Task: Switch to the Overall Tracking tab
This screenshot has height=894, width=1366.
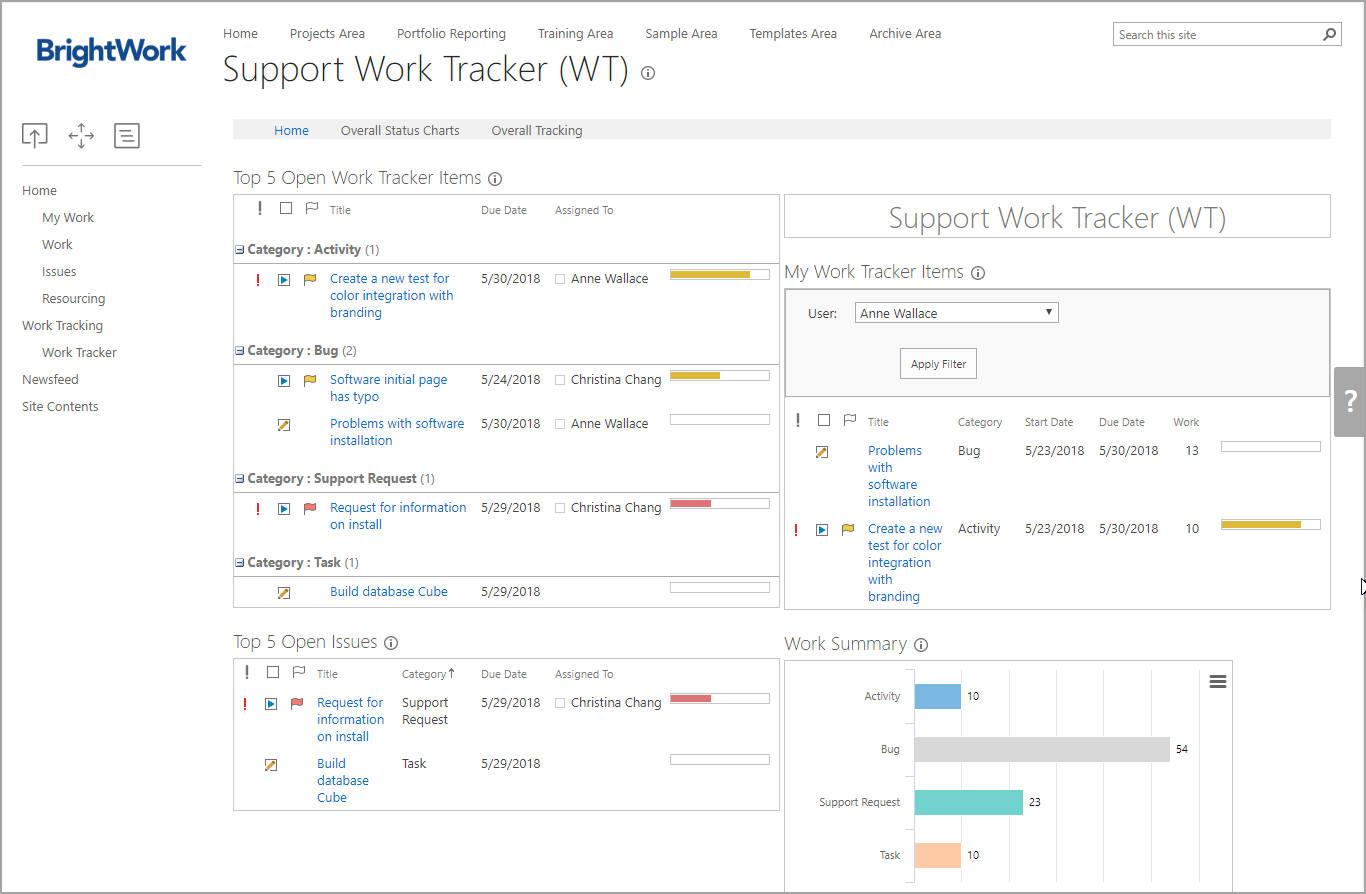Action: click(x=537, y=130)
